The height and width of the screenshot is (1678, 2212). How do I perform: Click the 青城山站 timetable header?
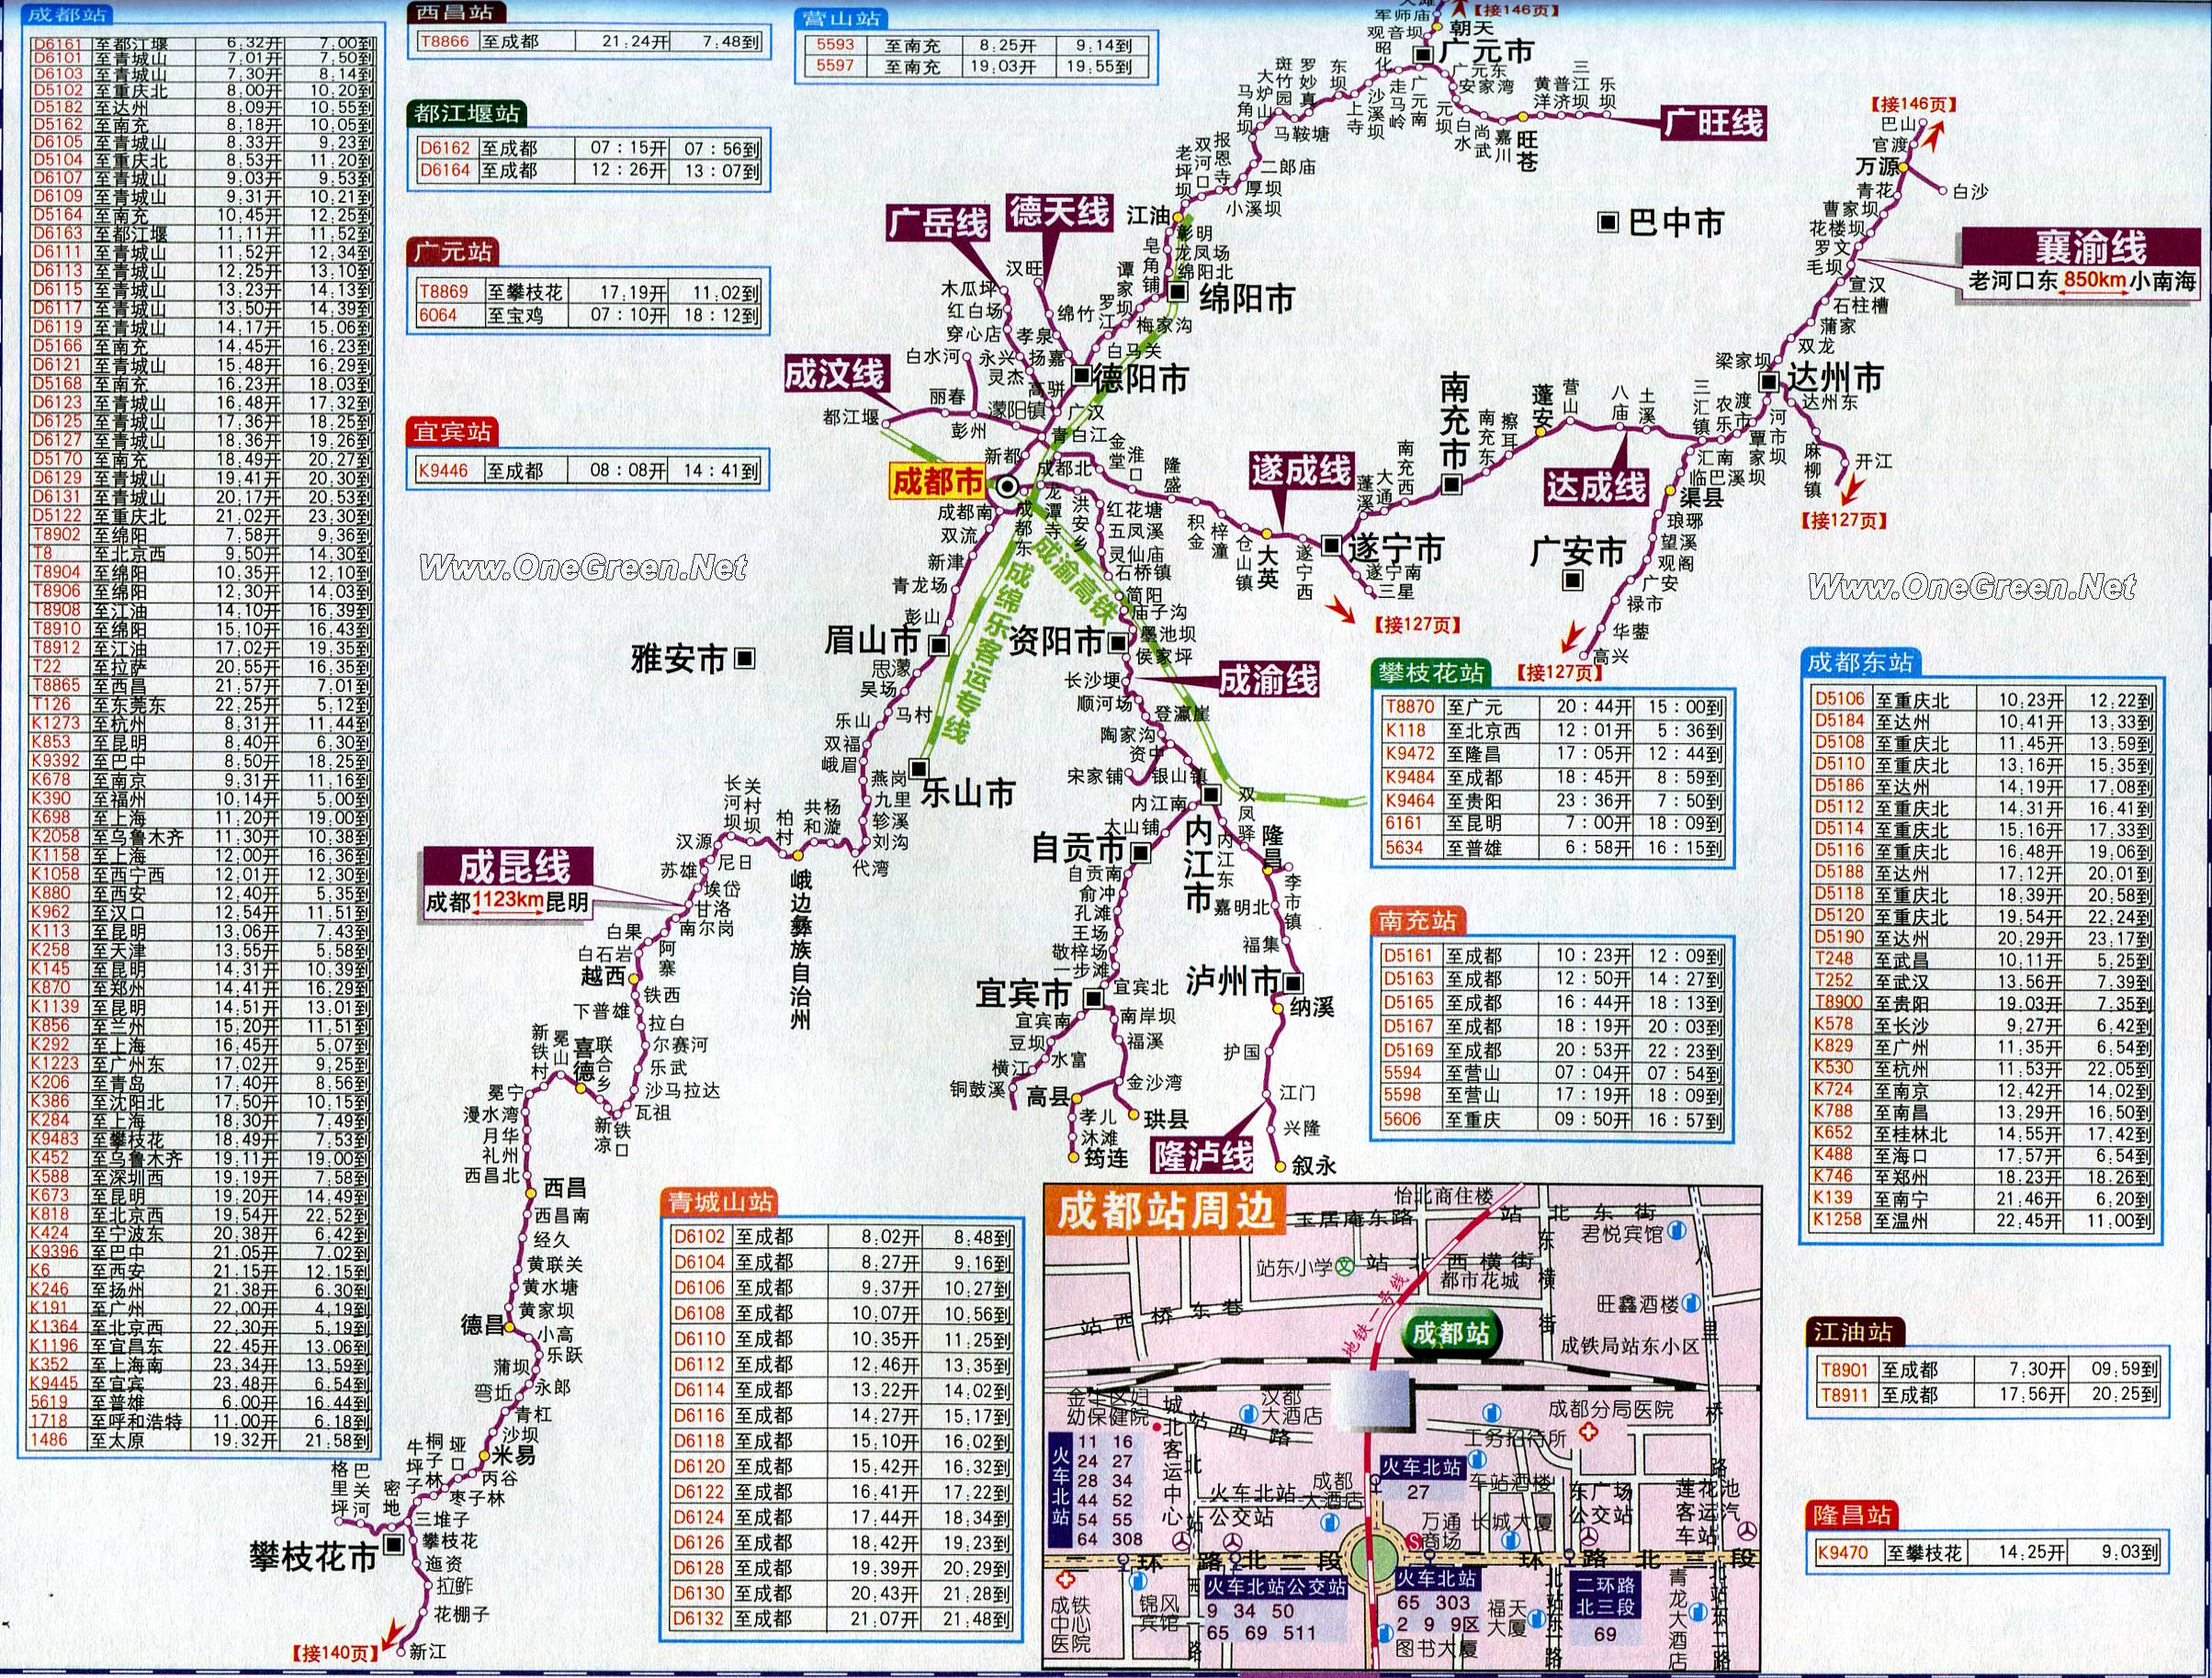pyautogui.click(x=718, y=1201)
